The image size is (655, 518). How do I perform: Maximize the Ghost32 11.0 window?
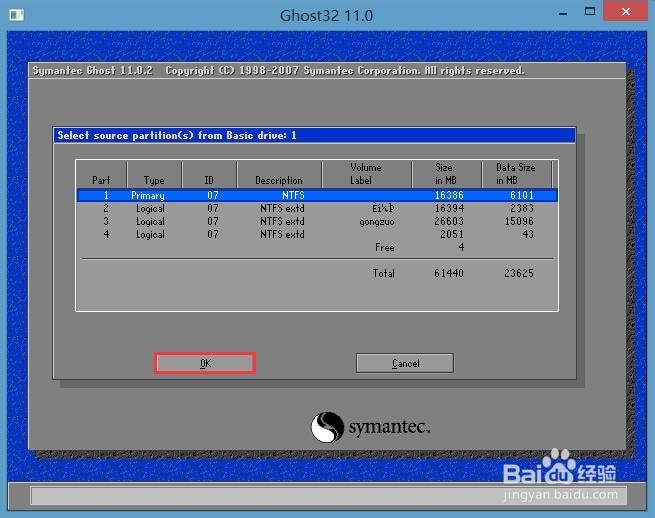590,12
